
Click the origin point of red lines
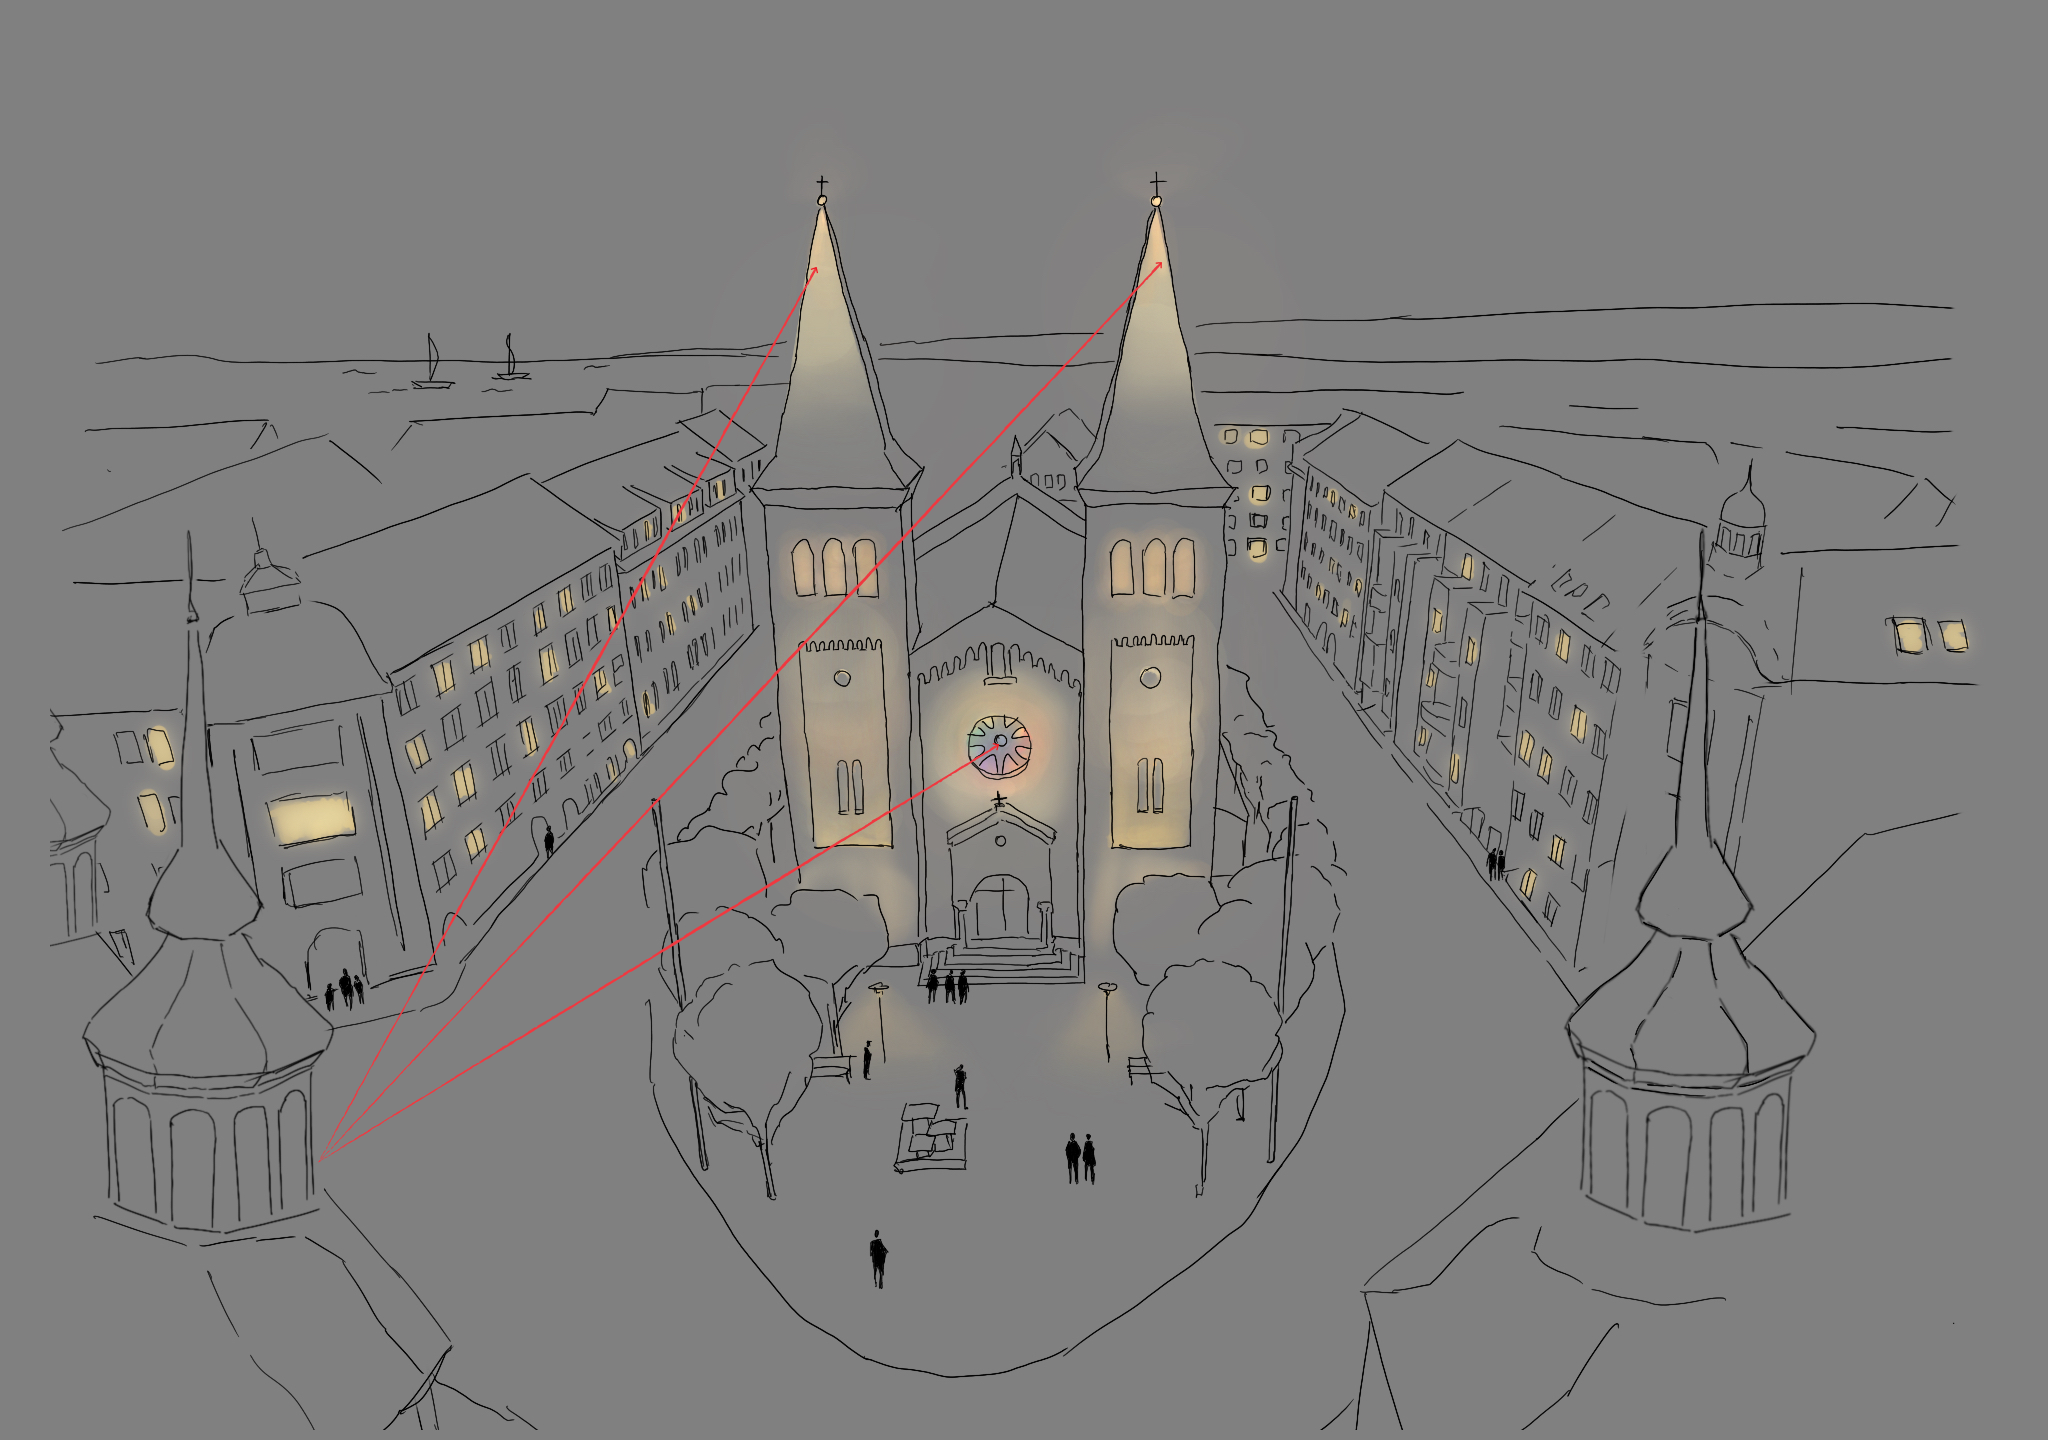click(x=317, y=1160)
